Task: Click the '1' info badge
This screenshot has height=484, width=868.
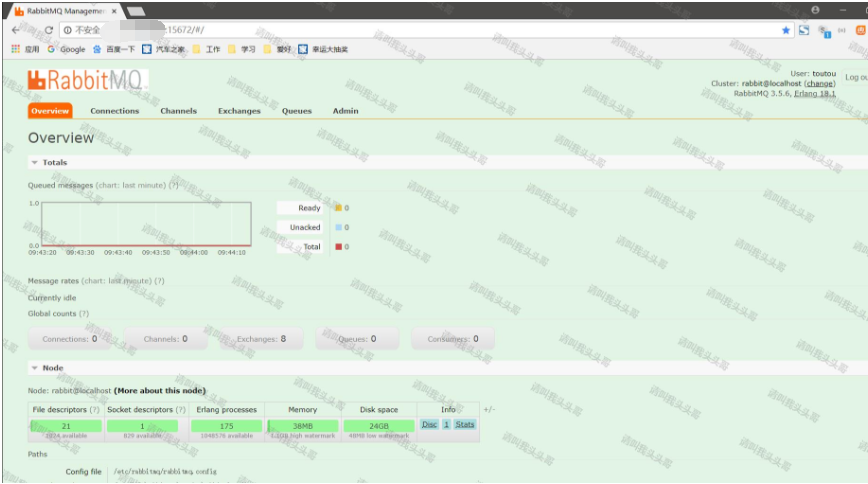Action: tap(446, 424)
